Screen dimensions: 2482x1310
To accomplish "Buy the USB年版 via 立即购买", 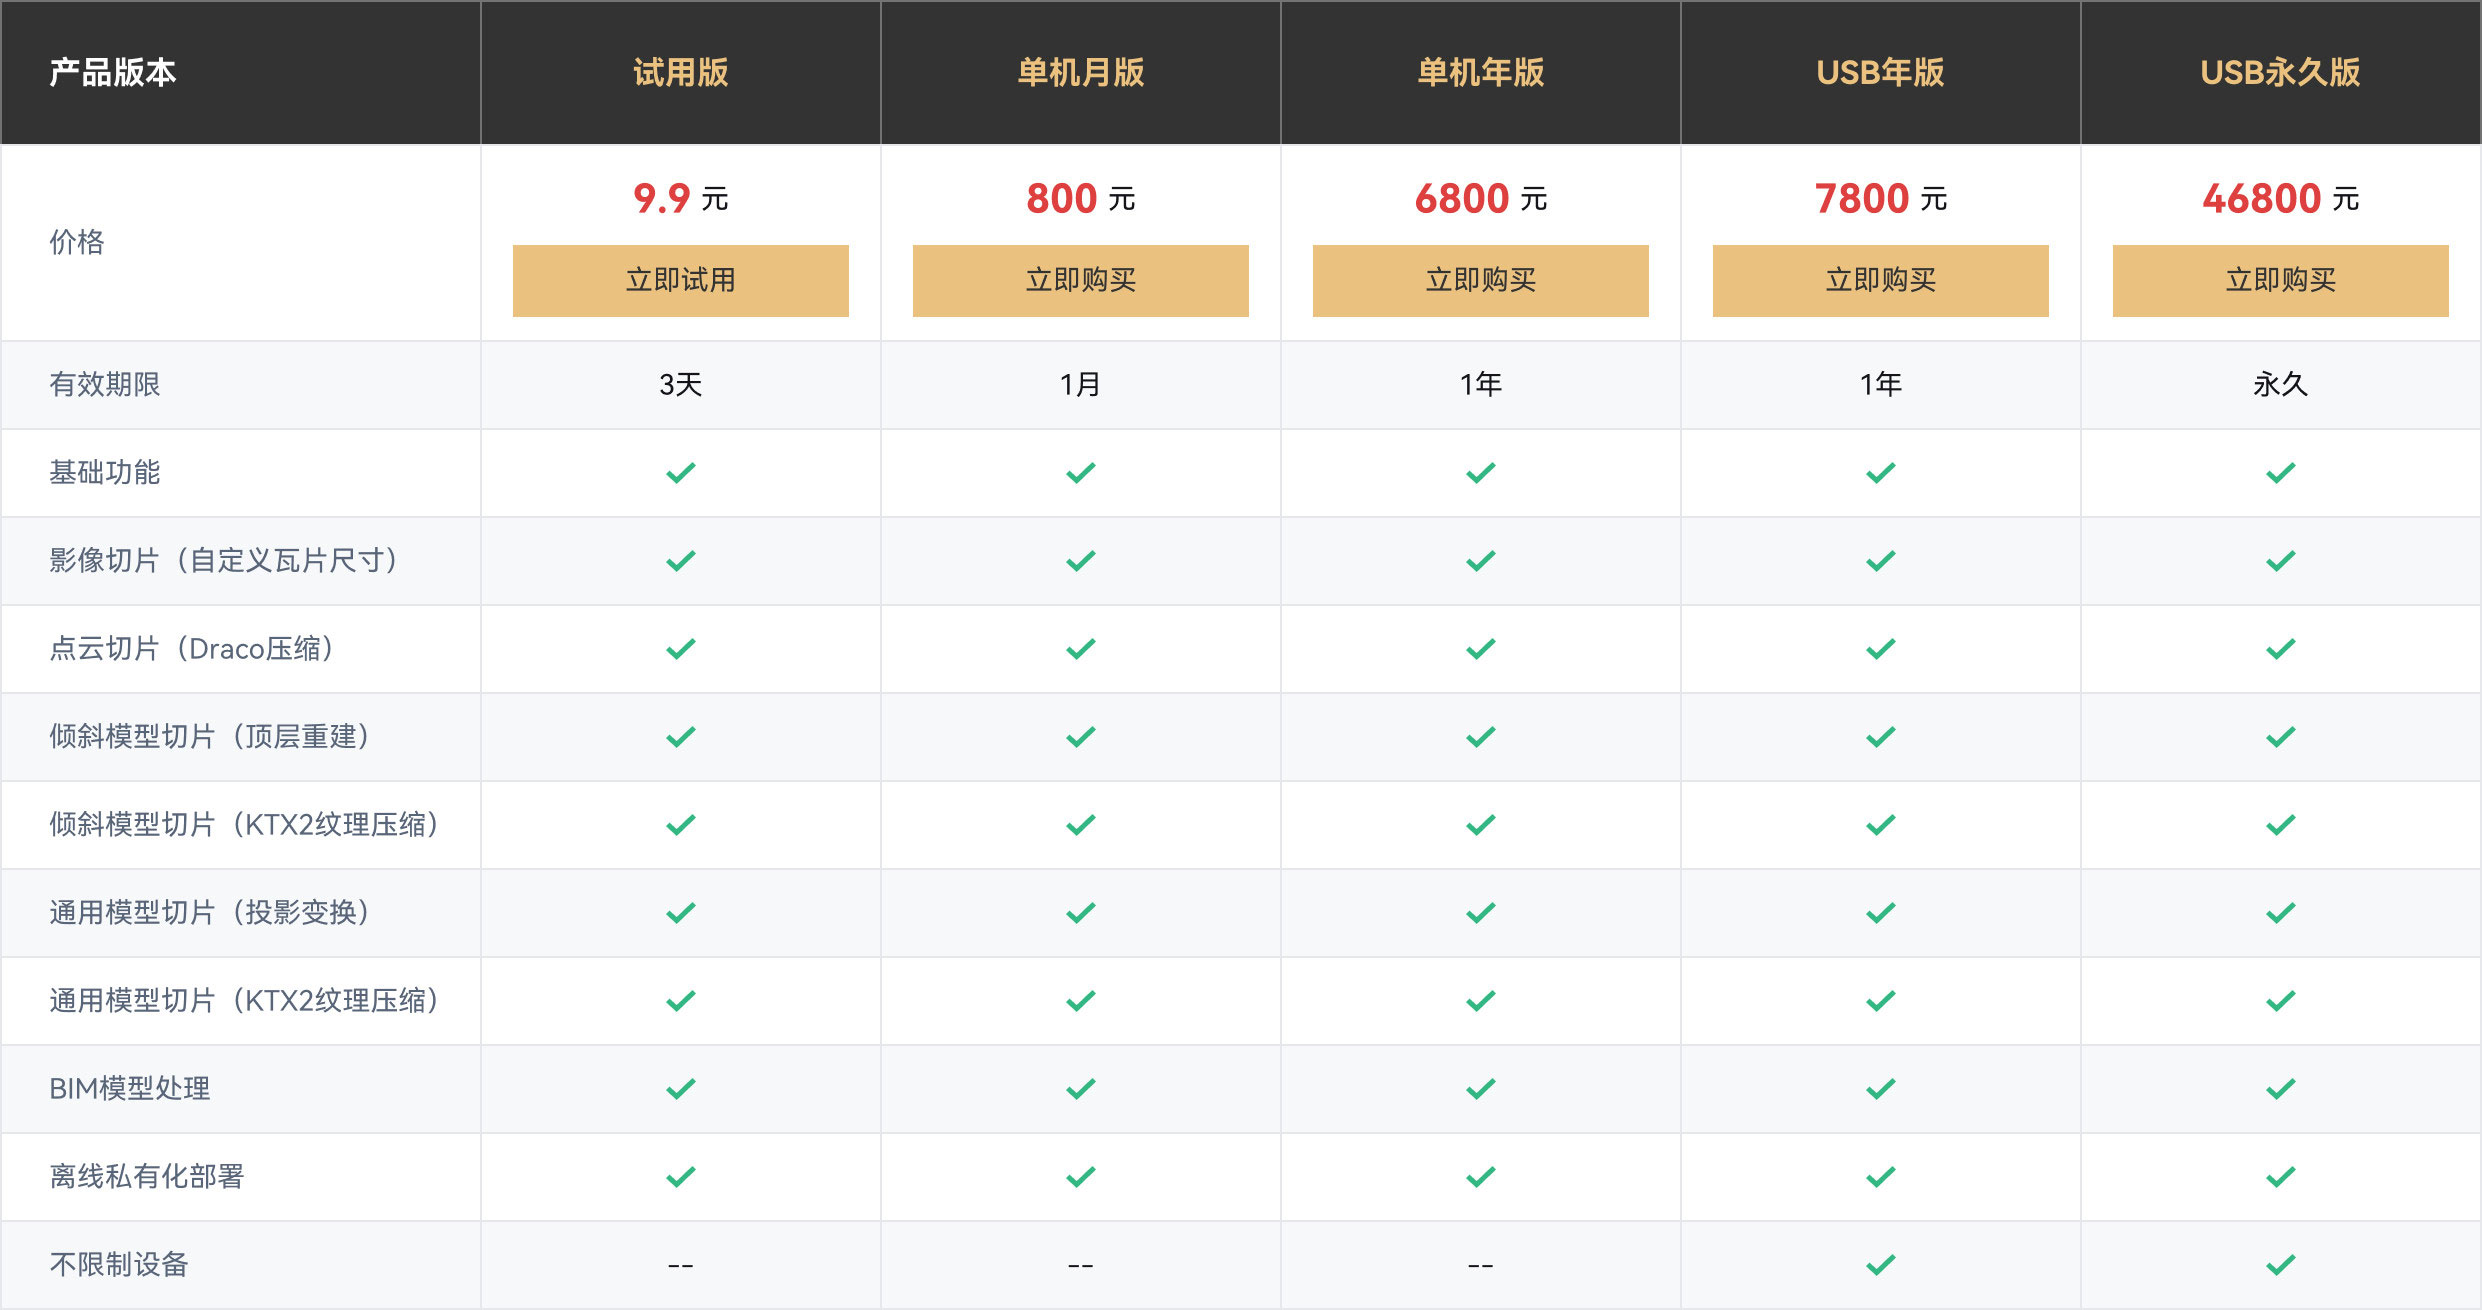I will point(1880,281).
